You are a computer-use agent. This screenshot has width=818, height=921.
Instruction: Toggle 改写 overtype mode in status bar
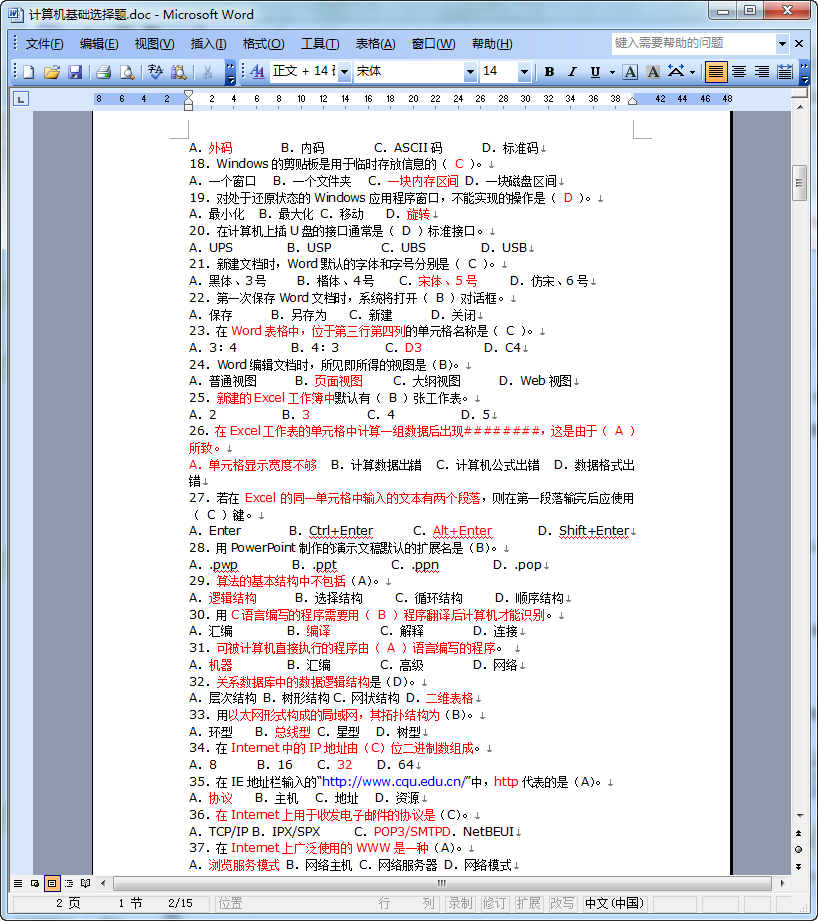561,903
